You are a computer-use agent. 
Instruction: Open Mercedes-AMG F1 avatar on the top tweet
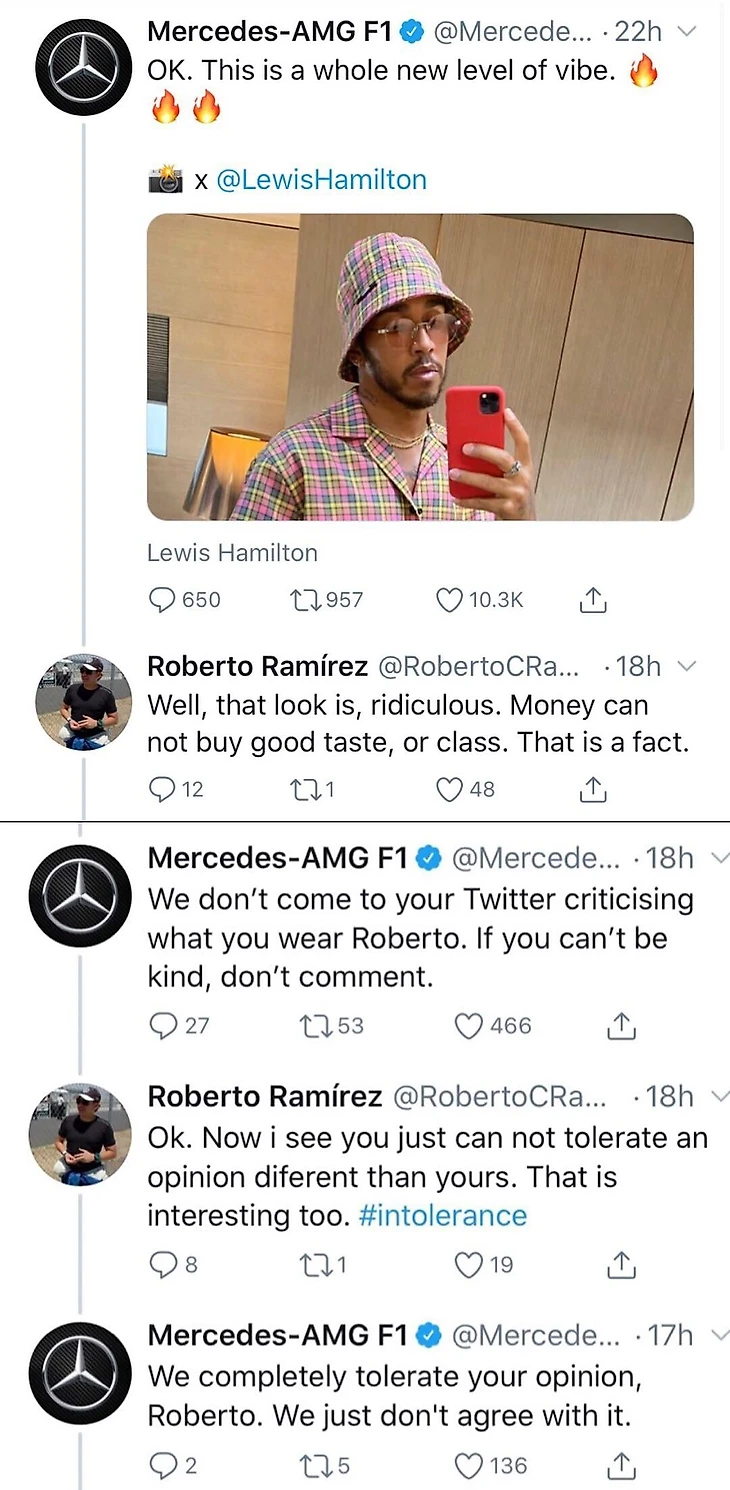click(x=83, y=66)
